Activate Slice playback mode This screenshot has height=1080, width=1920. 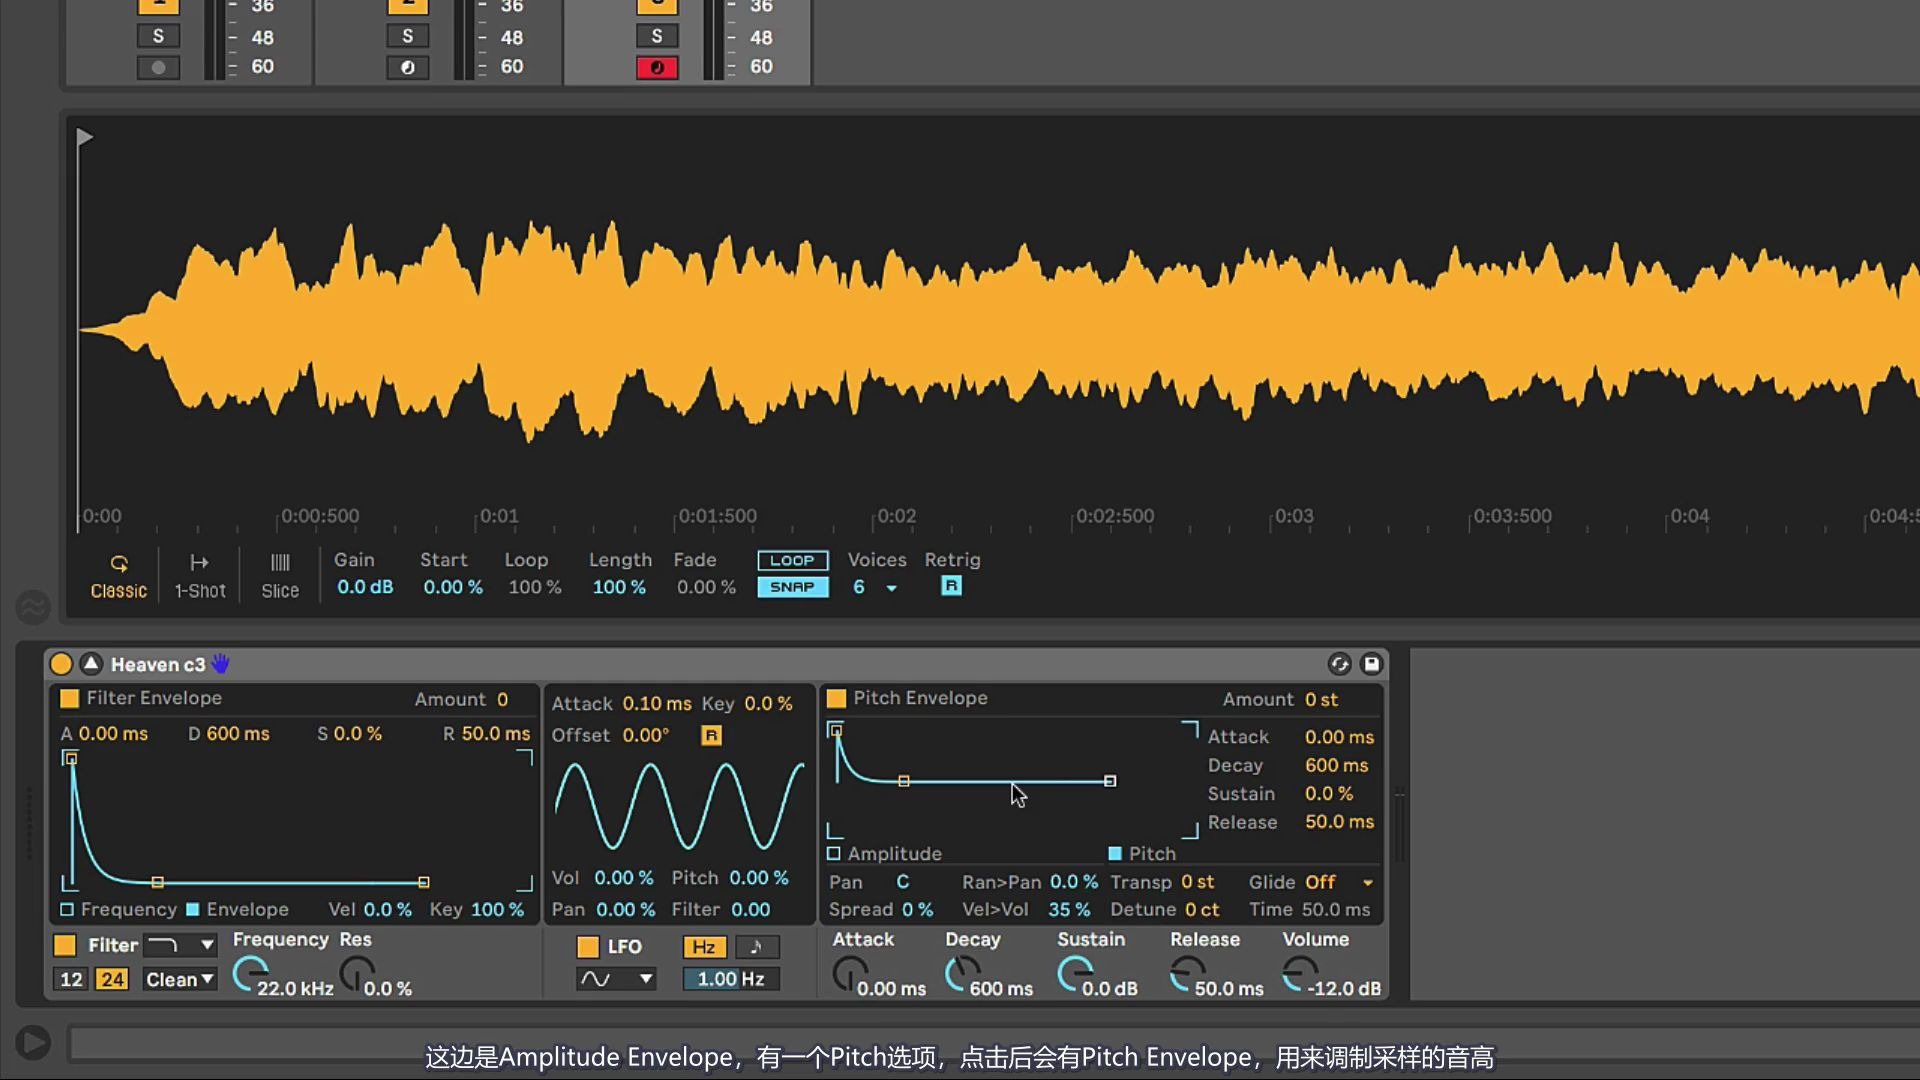click(x=279, y=574)
